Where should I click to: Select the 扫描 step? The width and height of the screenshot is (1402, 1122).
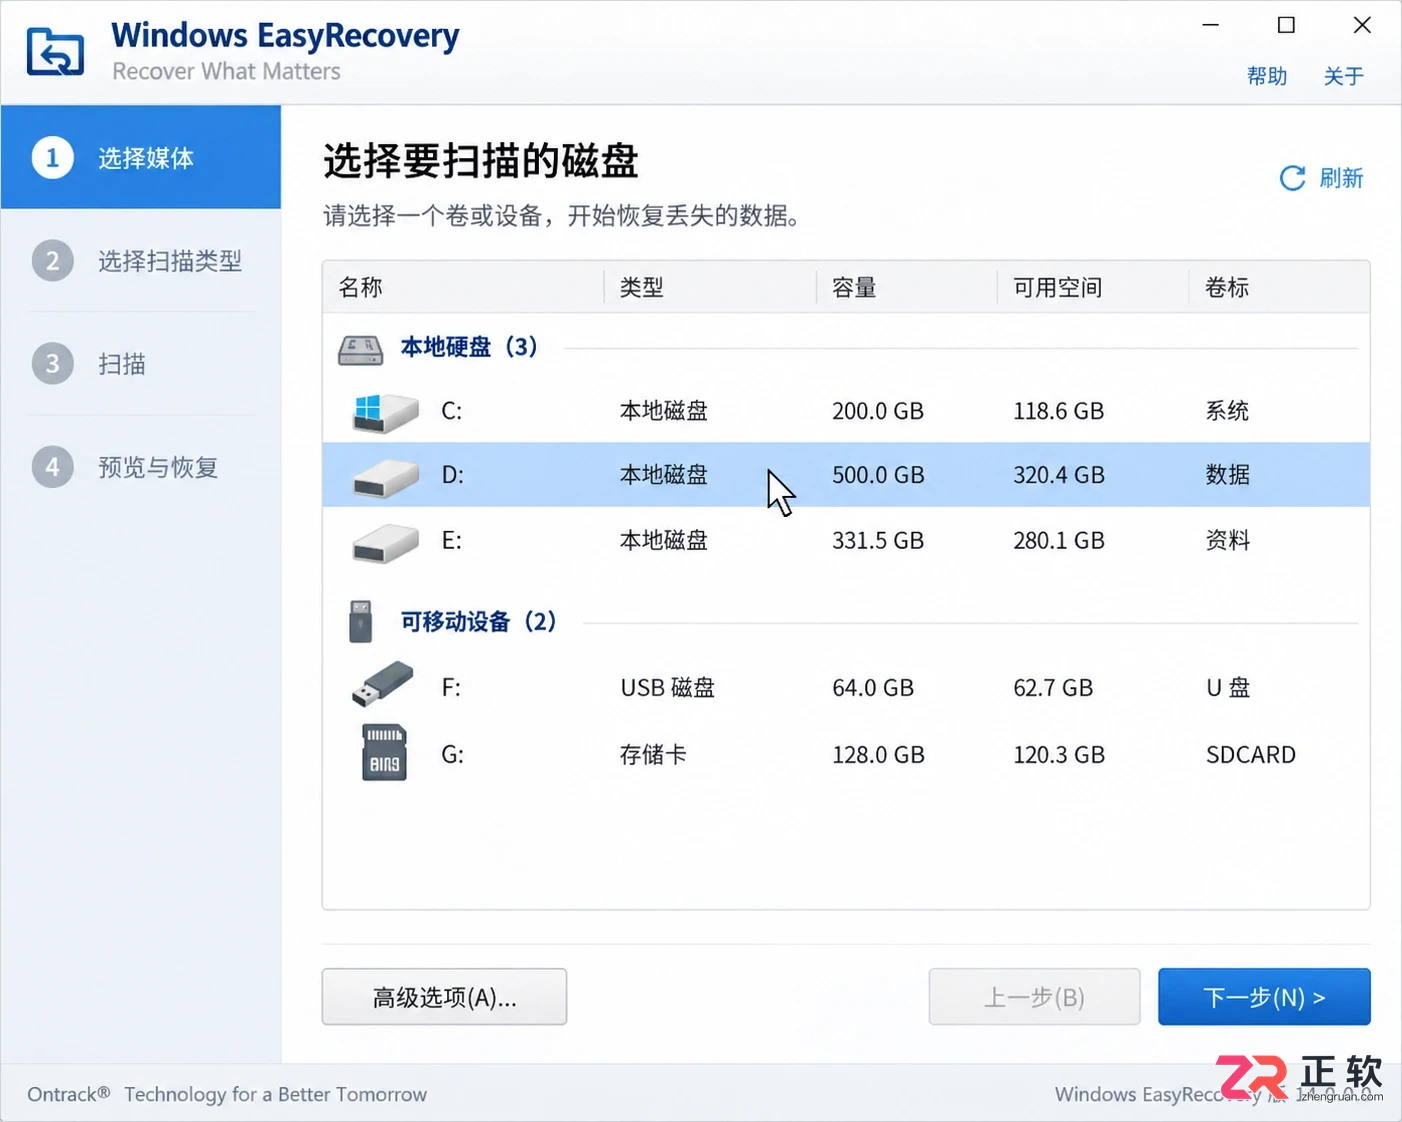(141, 364)
